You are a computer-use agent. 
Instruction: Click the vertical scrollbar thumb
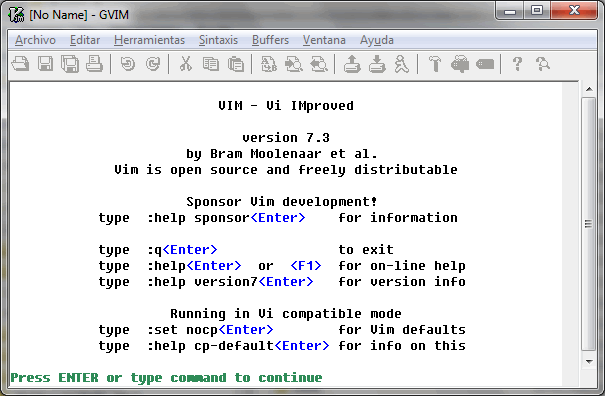[x=589, y=224]
